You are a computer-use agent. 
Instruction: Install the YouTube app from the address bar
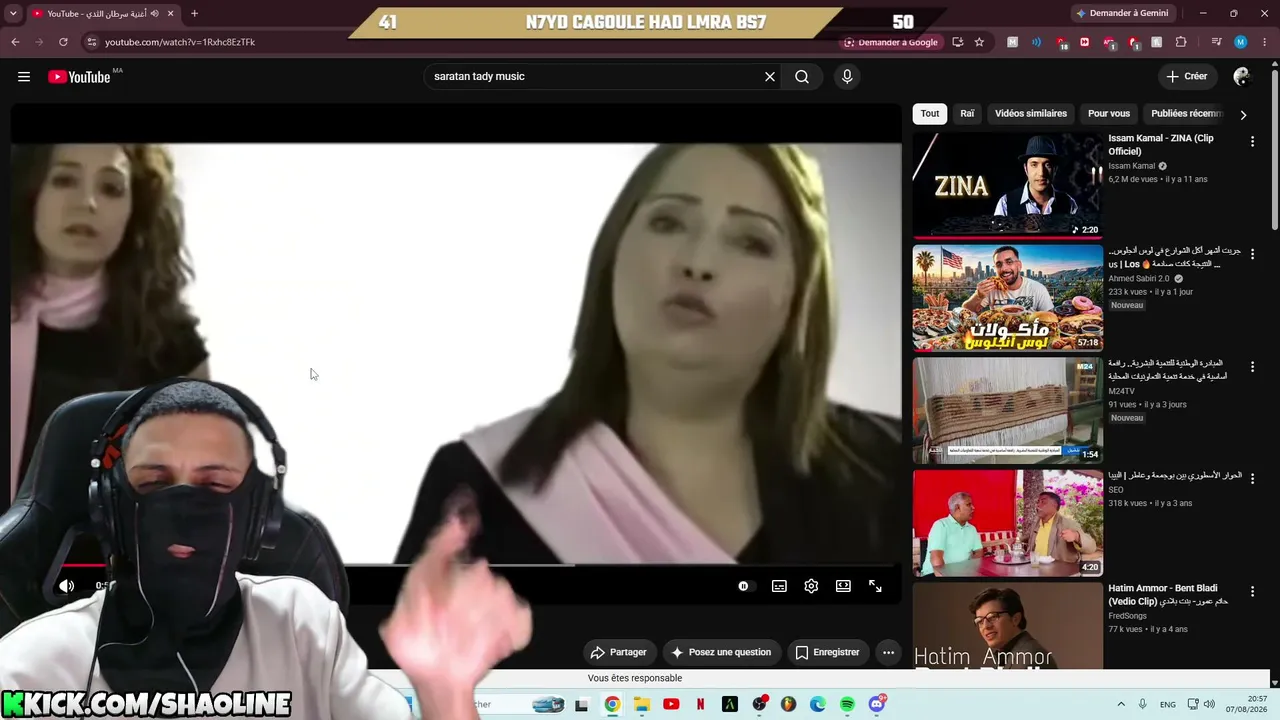[x=958, y=42]
